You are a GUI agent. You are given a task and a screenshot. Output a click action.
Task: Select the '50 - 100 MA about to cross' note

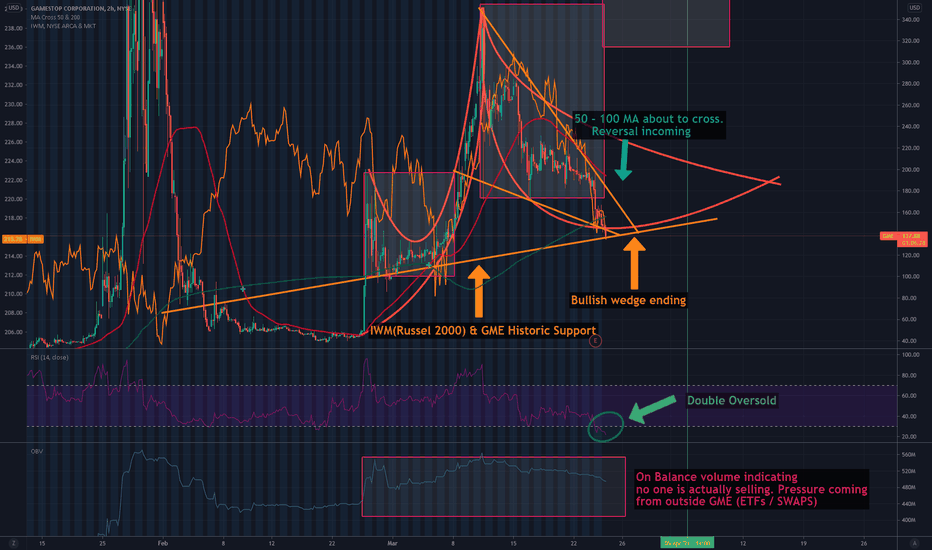(648, 125)
